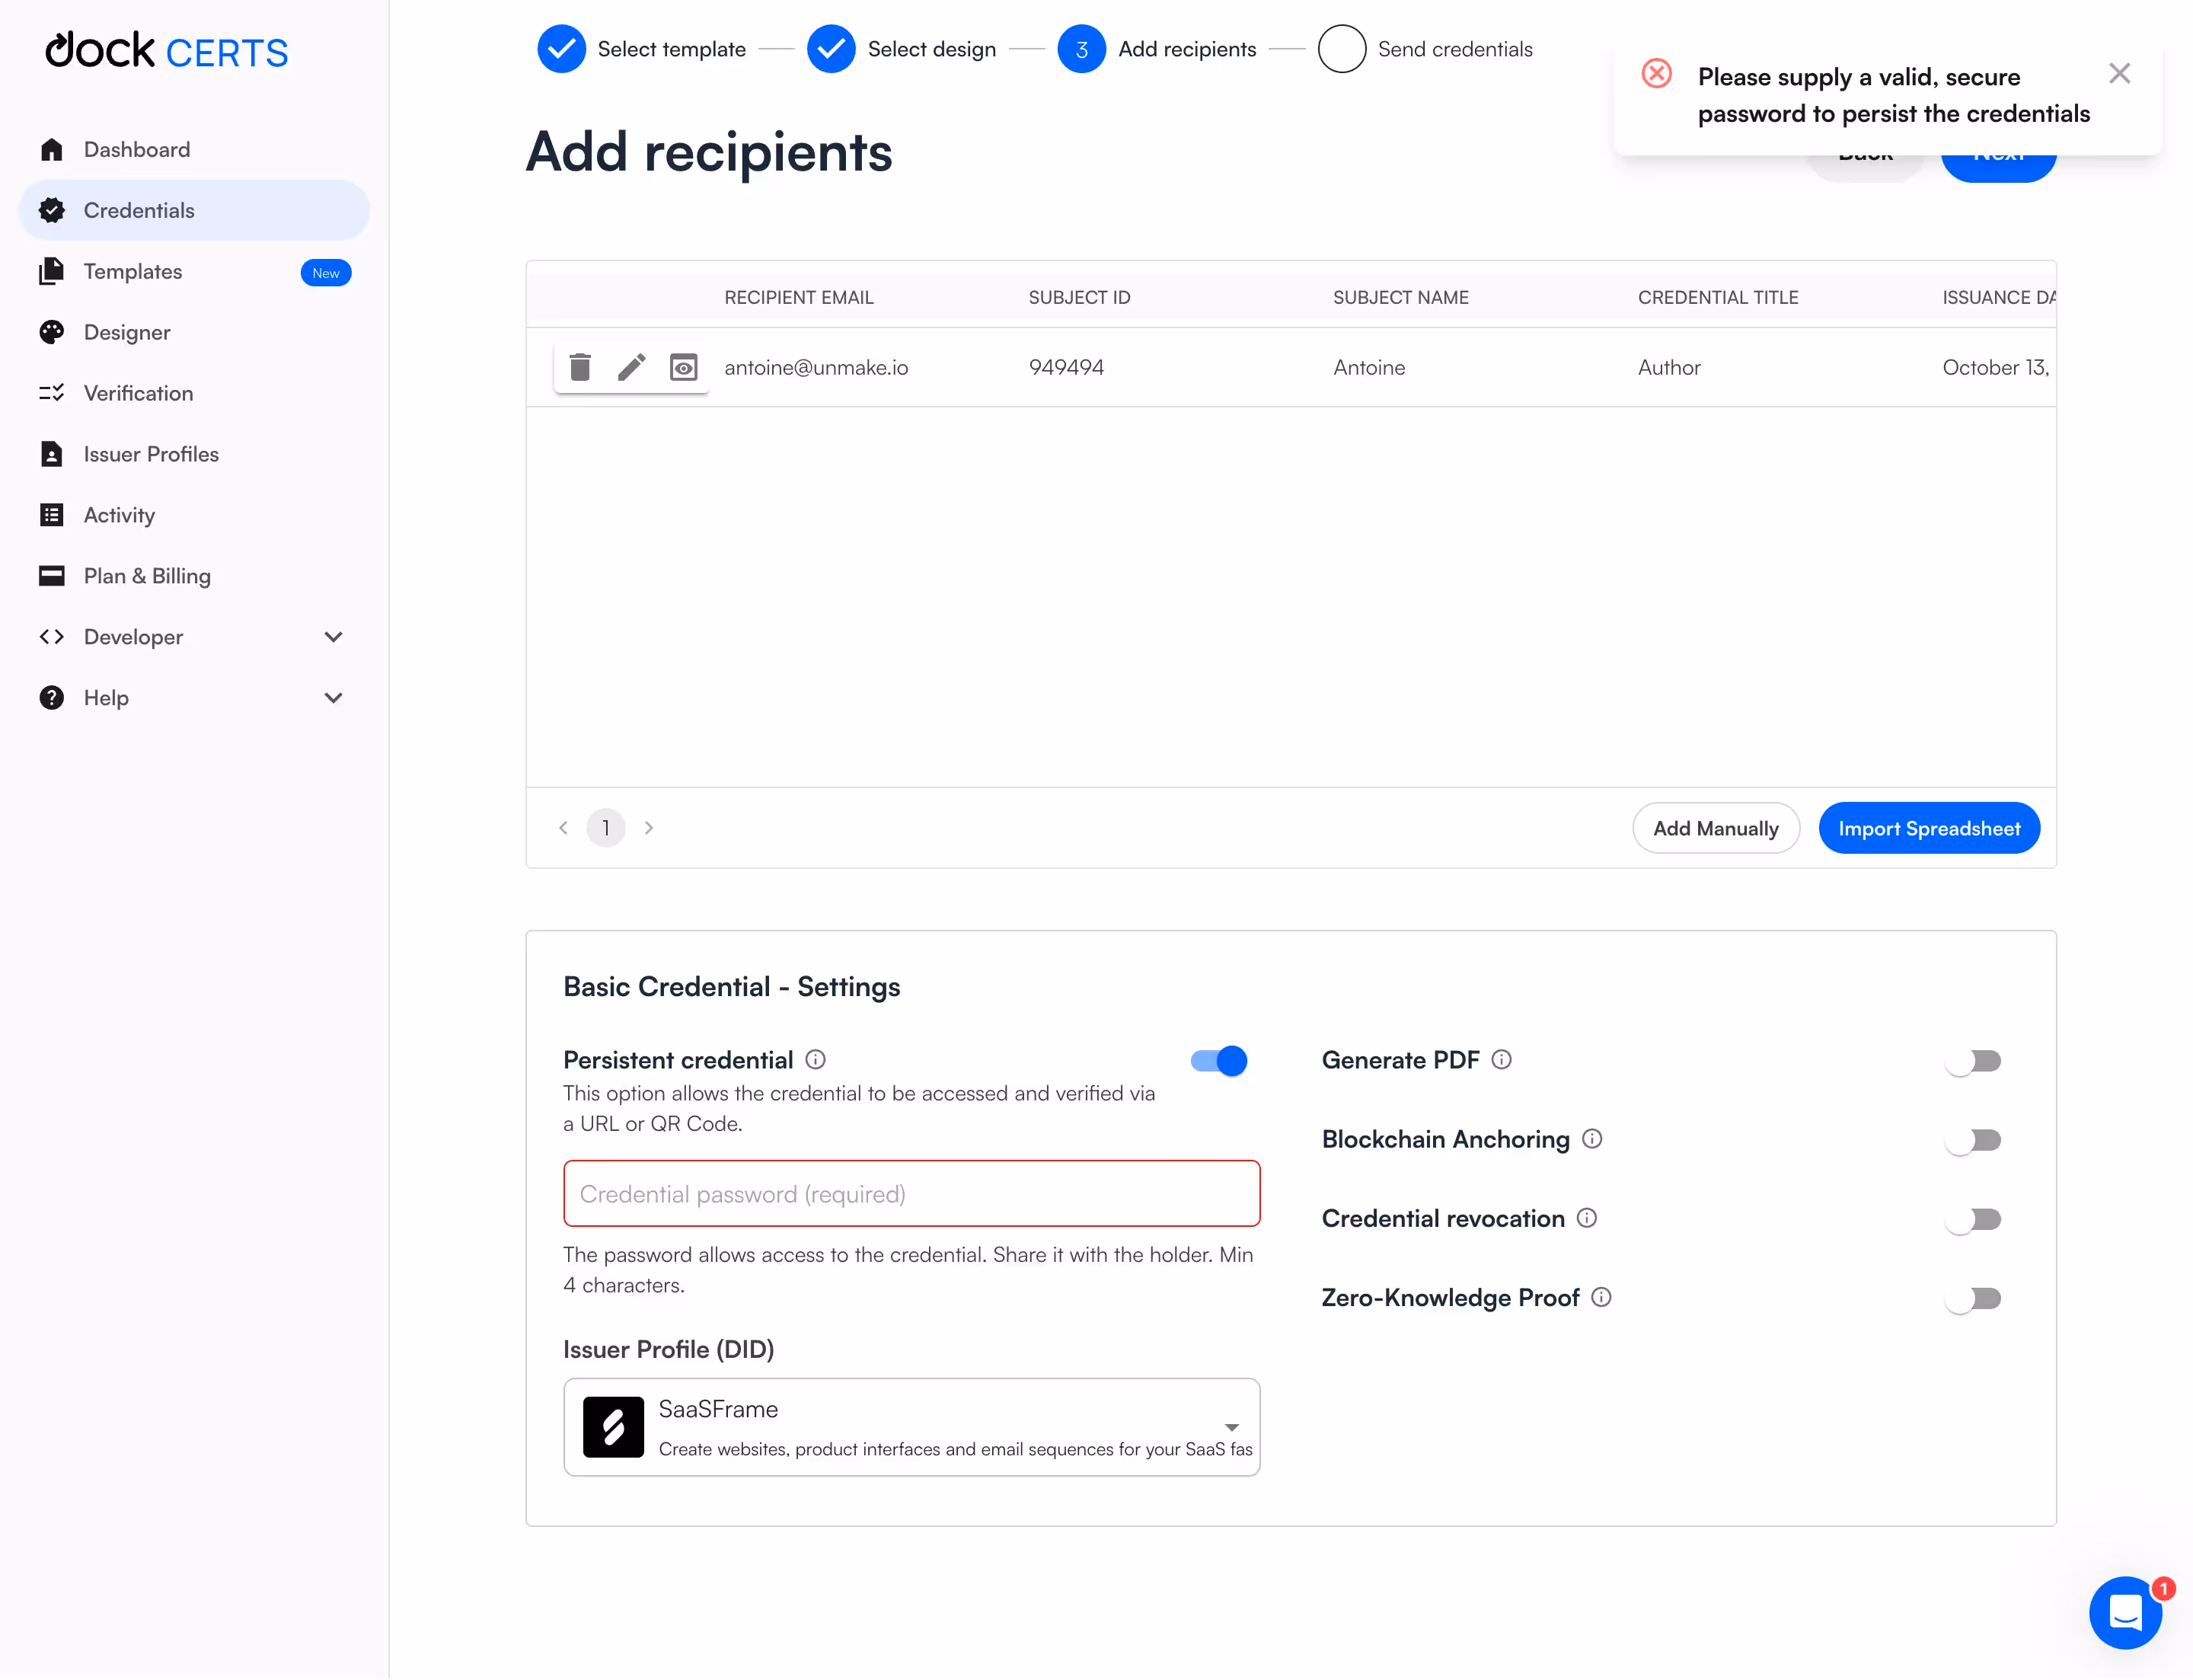Open the Issuer Profile SaaSFrame dropdown
2193x1680 pixels.
click(911, 1427)
